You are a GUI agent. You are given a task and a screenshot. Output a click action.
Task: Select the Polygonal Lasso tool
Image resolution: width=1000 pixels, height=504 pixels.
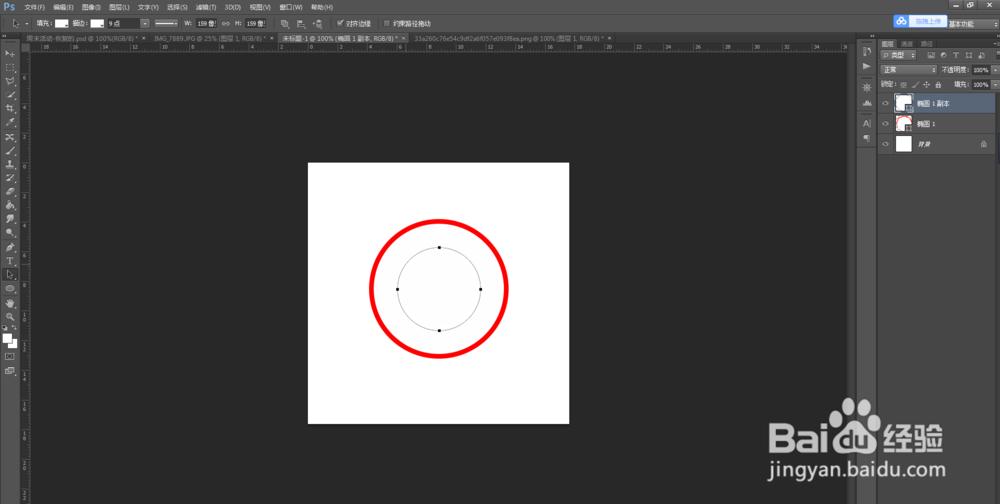[x=10, y=81]
